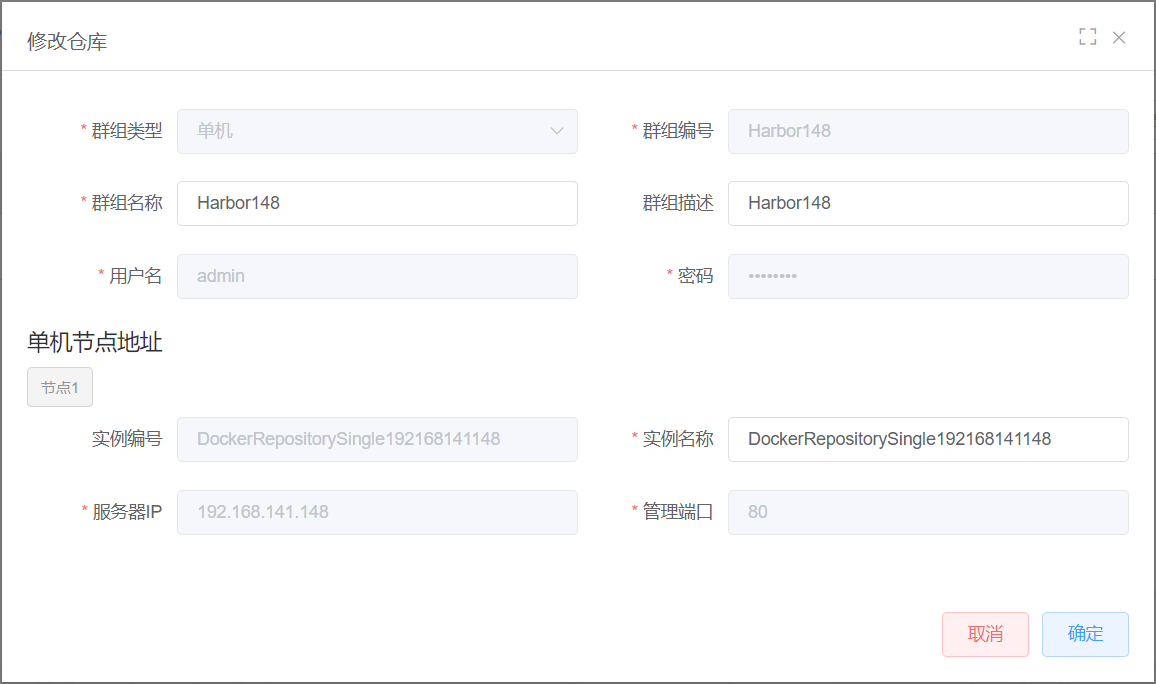Click the 实例编号 label
The height and width of the screenshot is (684, 1156).
pyautogui.click(x=127, y=439)
